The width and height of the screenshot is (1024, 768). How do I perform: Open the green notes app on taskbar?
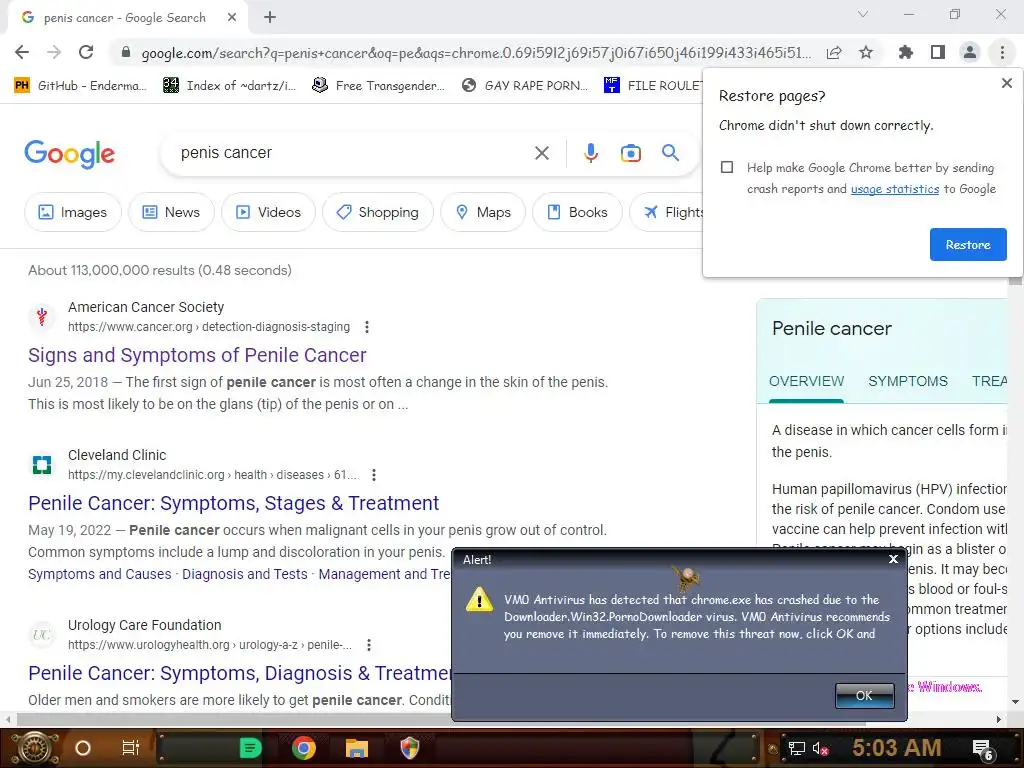tap(250, 748)
